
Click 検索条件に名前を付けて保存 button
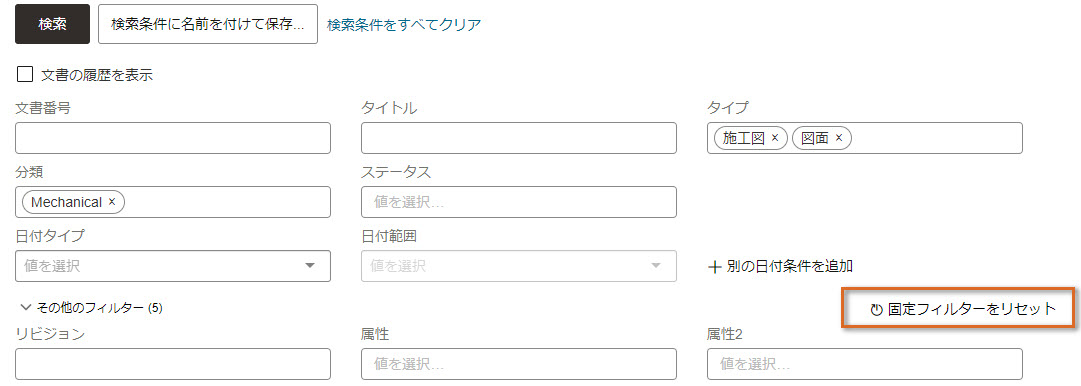[208, 24]
